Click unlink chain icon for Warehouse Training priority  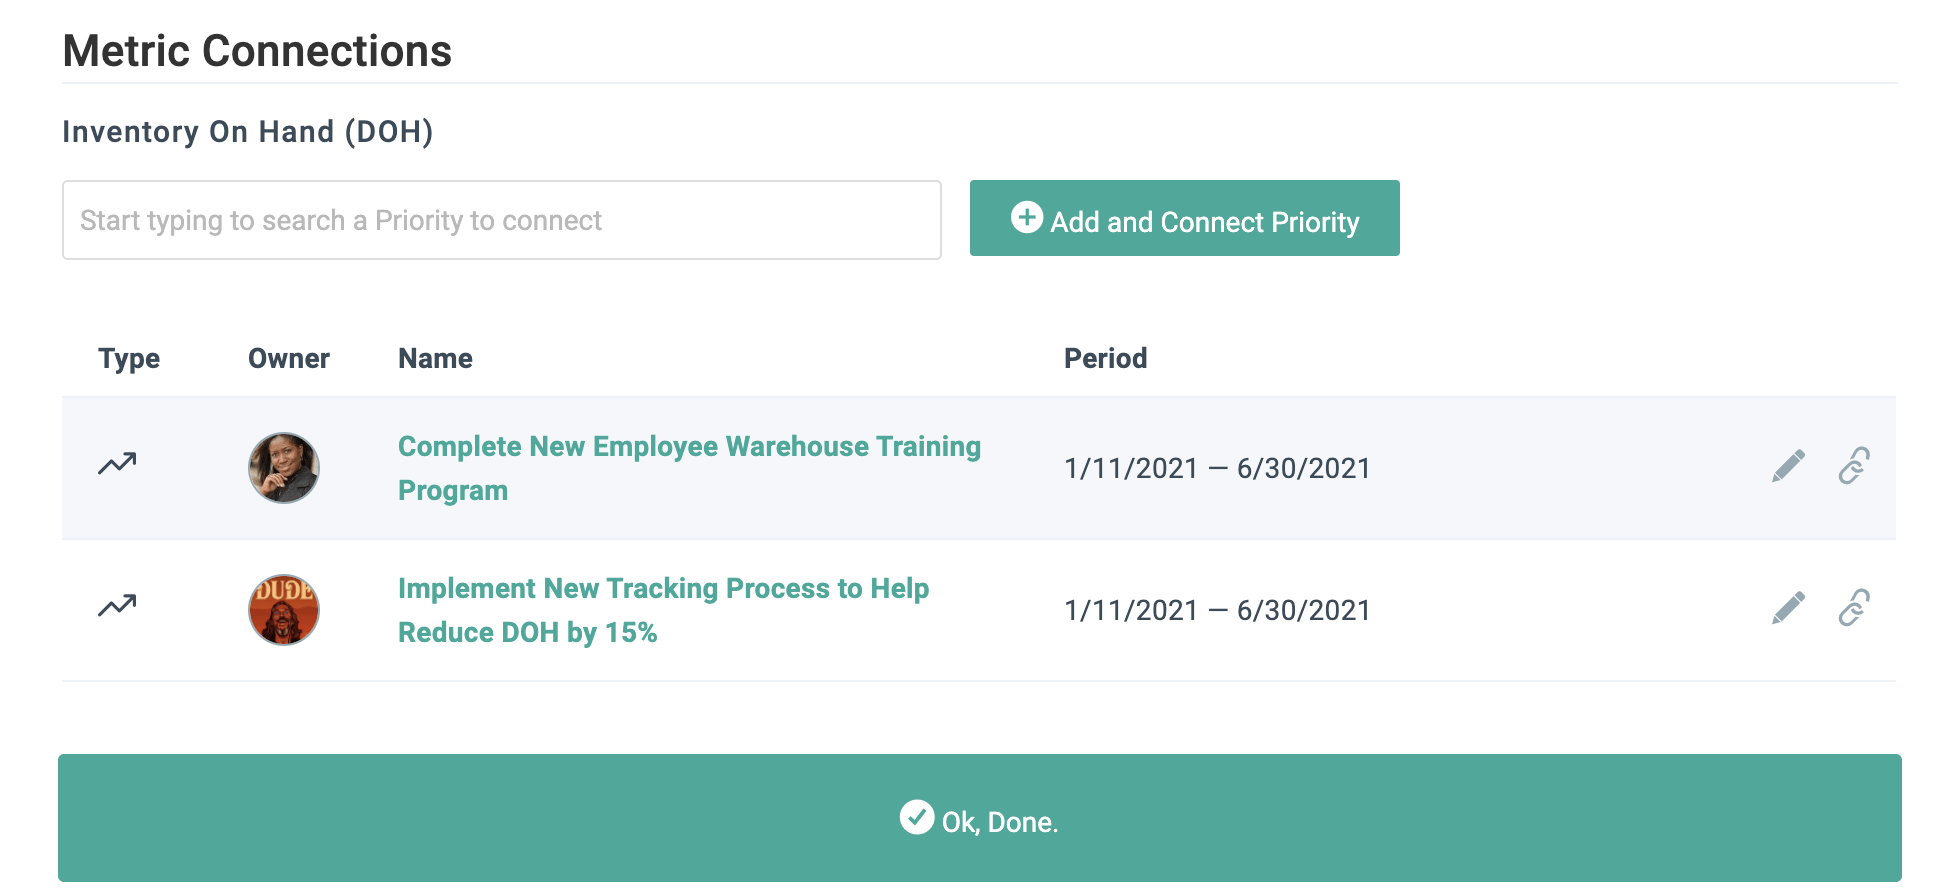click(1854, 466)
